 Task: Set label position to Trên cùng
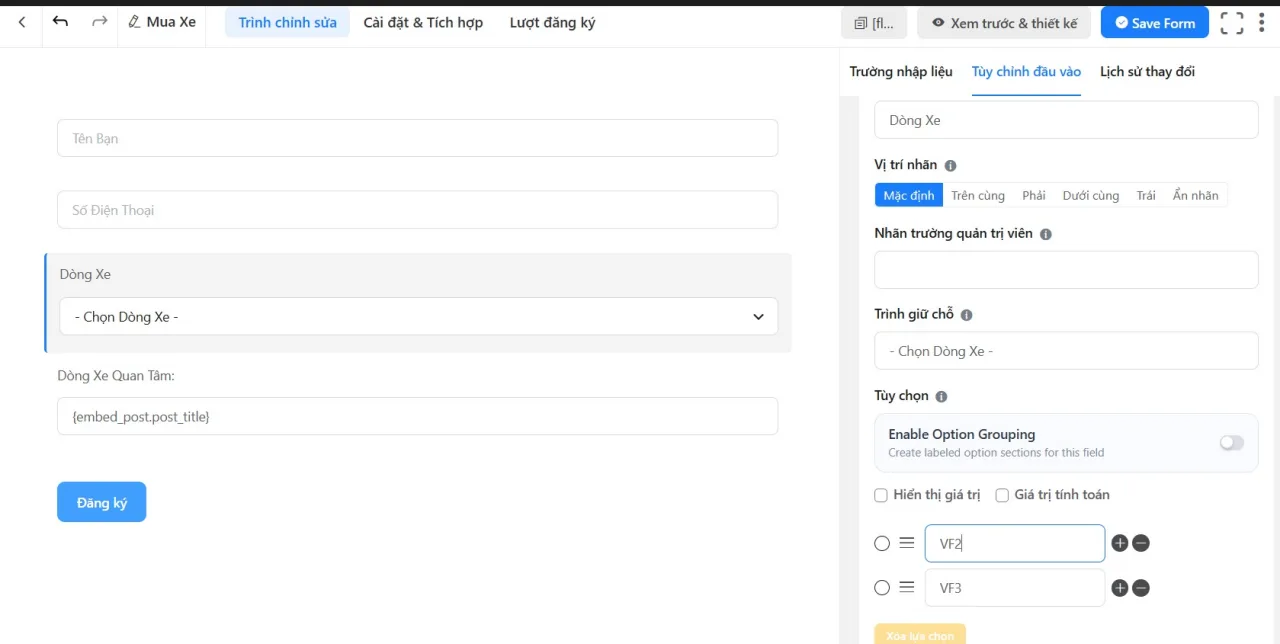pos(978,195)
